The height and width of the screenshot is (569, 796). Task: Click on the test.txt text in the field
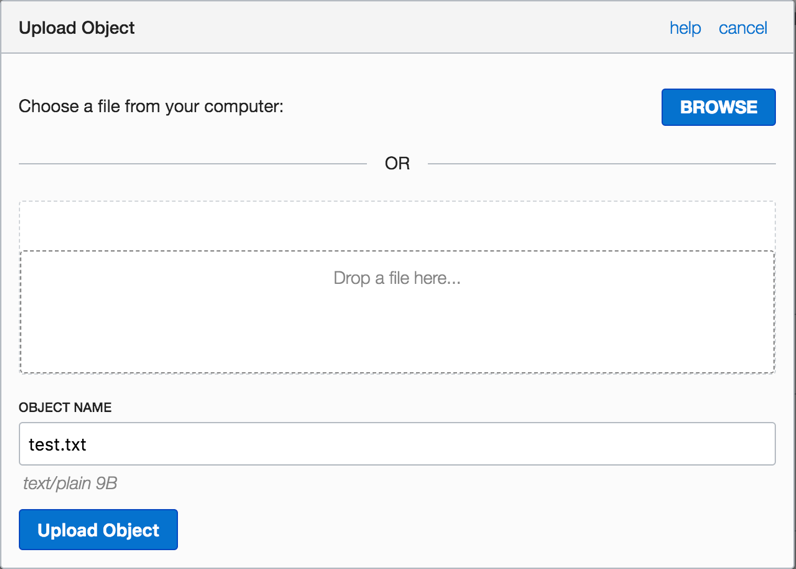point(58,444)
